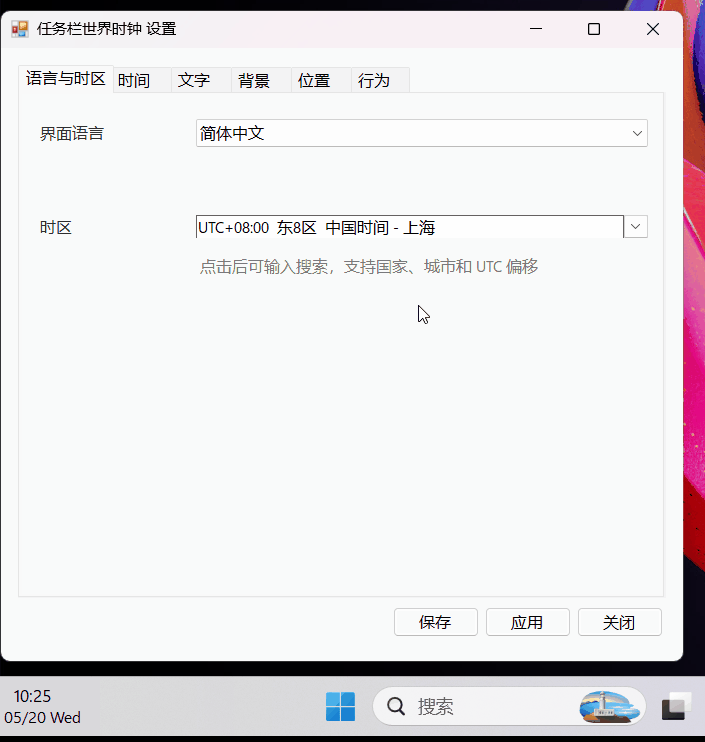This screenshot has width=705, height=742.
Task: Click the 应用 button
Action: click(528, 622)
